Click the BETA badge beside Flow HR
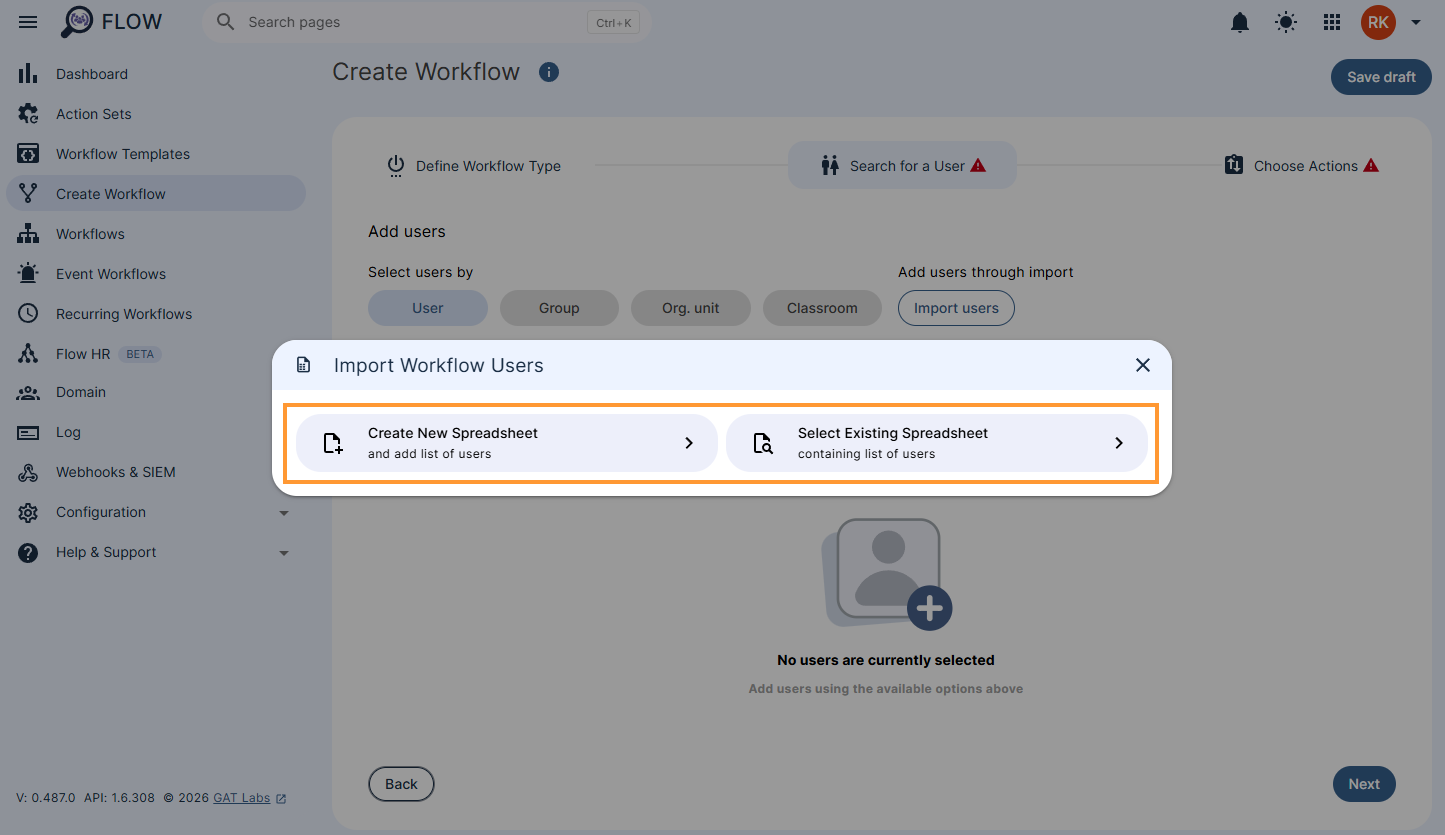Viewport: 1445px width, 835px height. pyautogui.click(x=140, y=354)
